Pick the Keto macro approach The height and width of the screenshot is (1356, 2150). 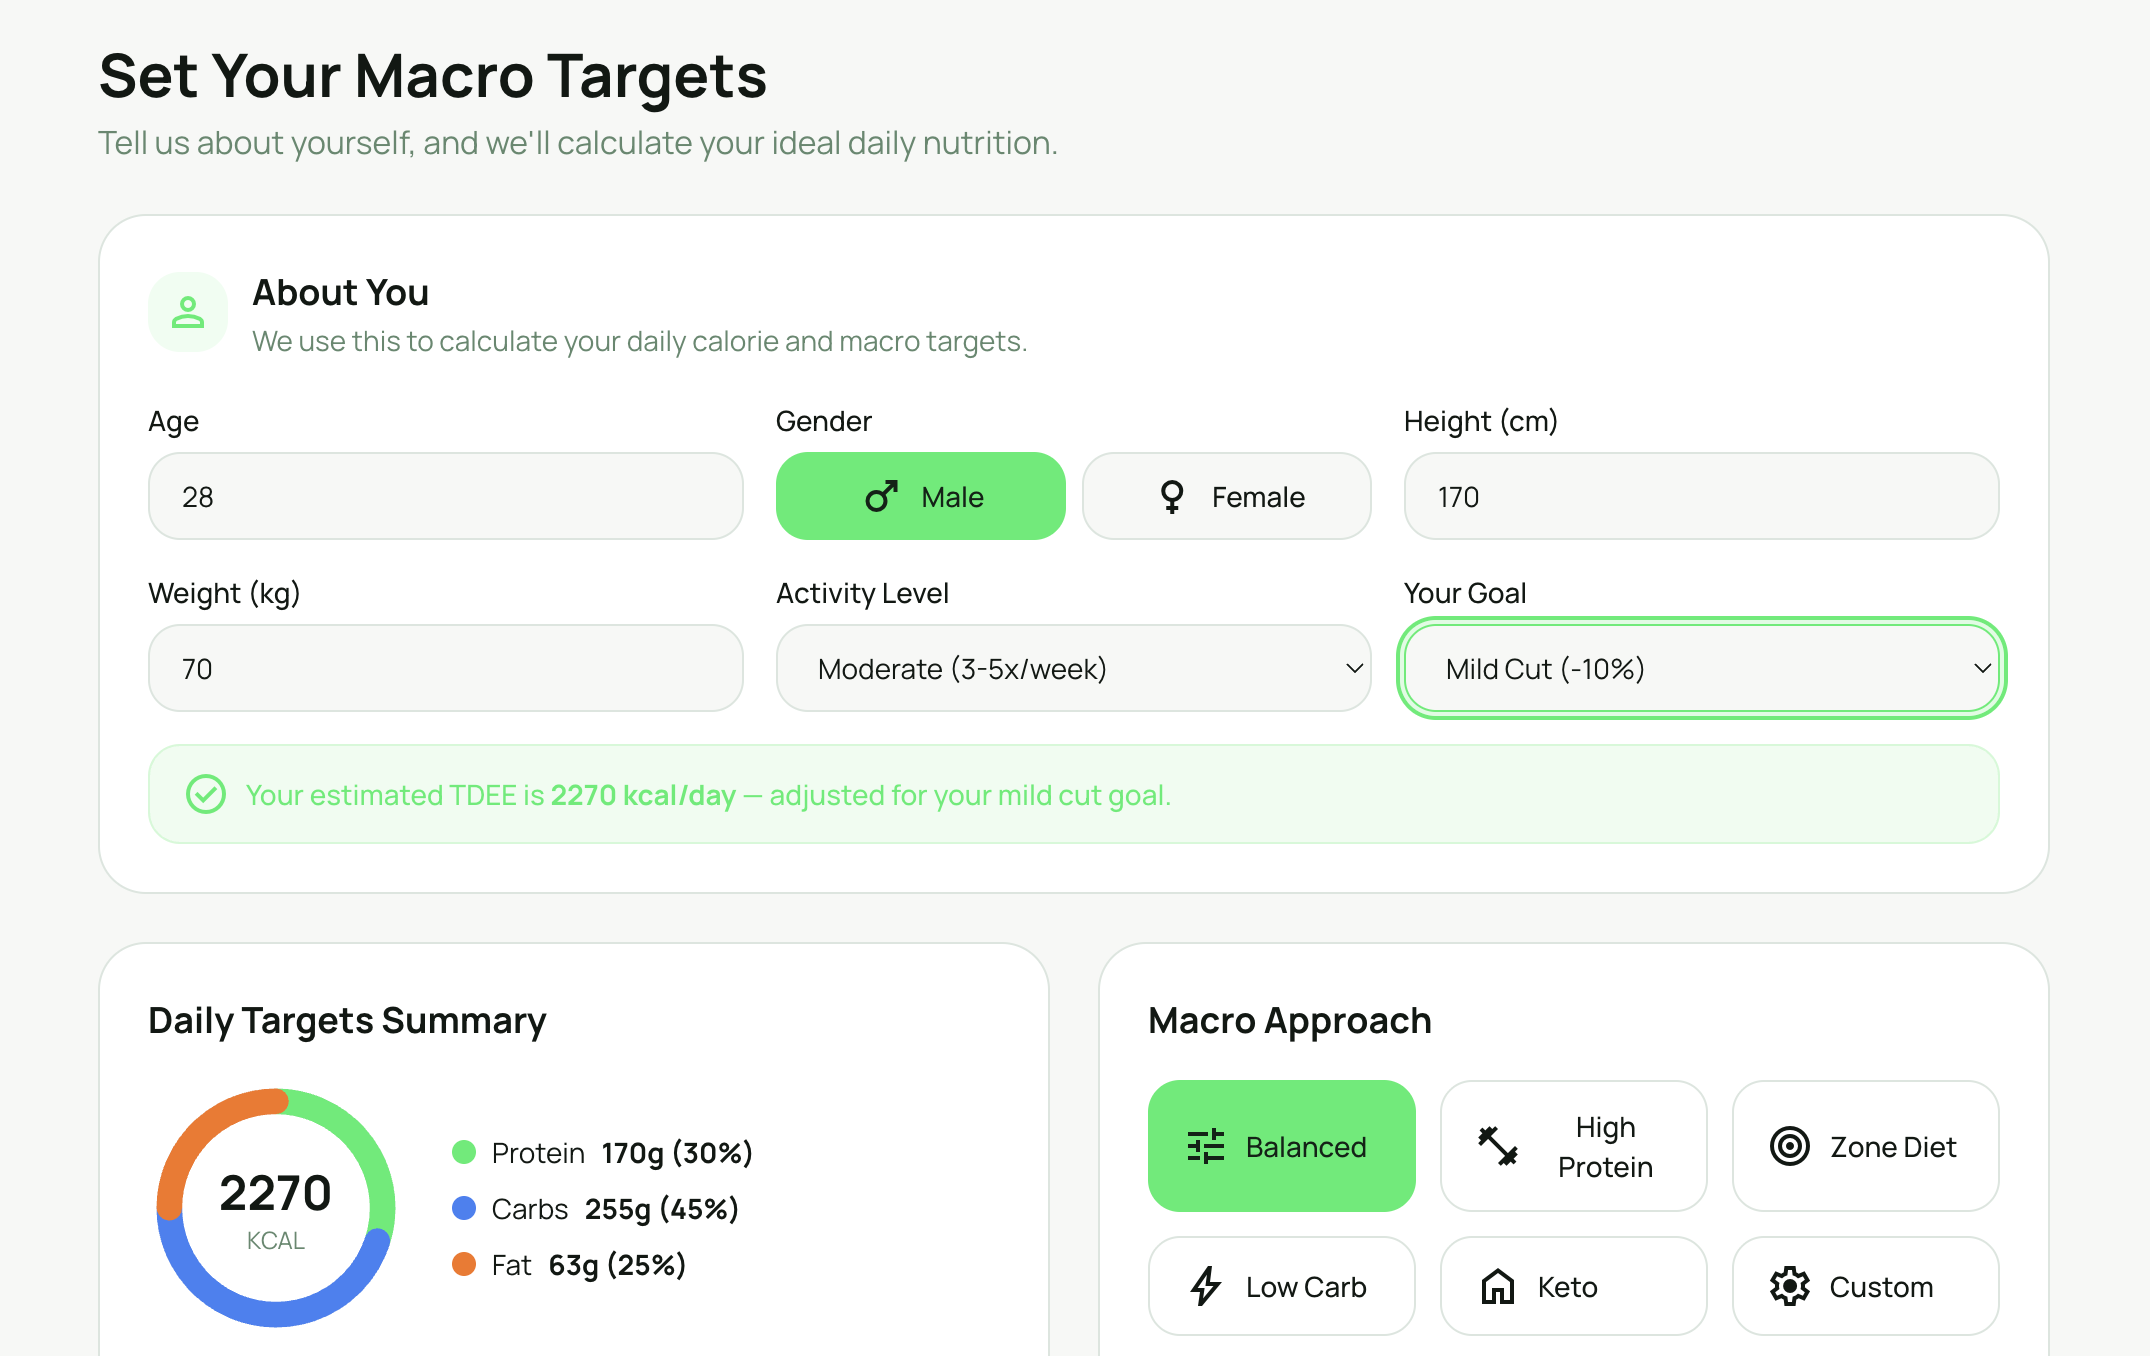click(x=1573, y=1286)
